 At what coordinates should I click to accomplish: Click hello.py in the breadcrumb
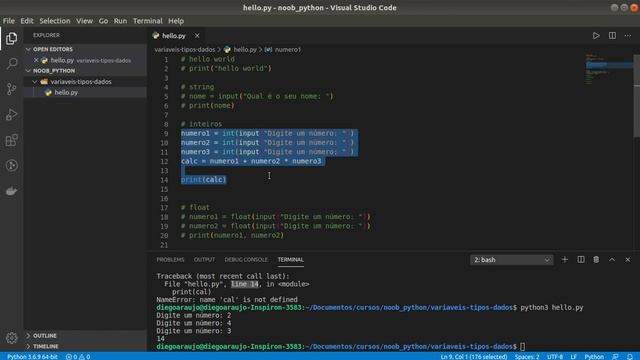coord(245,49)
